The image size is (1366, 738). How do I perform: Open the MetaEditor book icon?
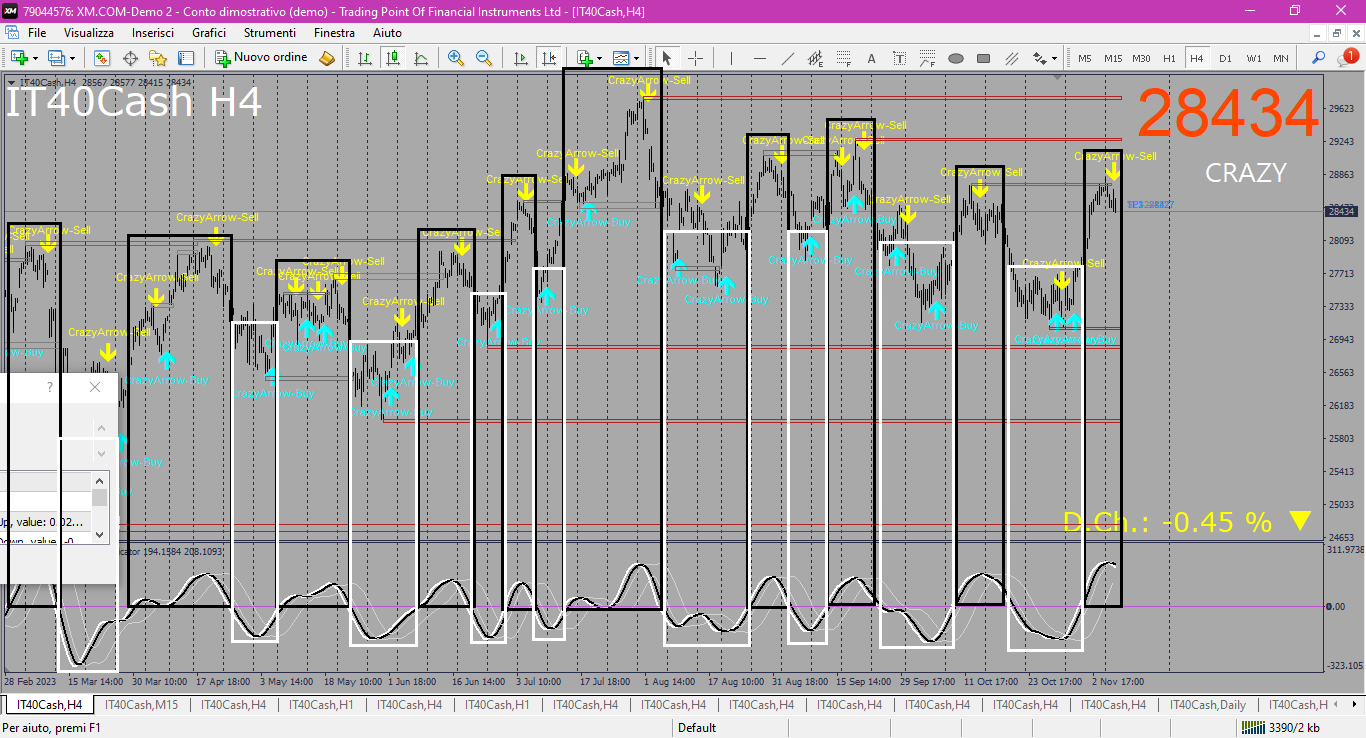(x=327, y=58)
